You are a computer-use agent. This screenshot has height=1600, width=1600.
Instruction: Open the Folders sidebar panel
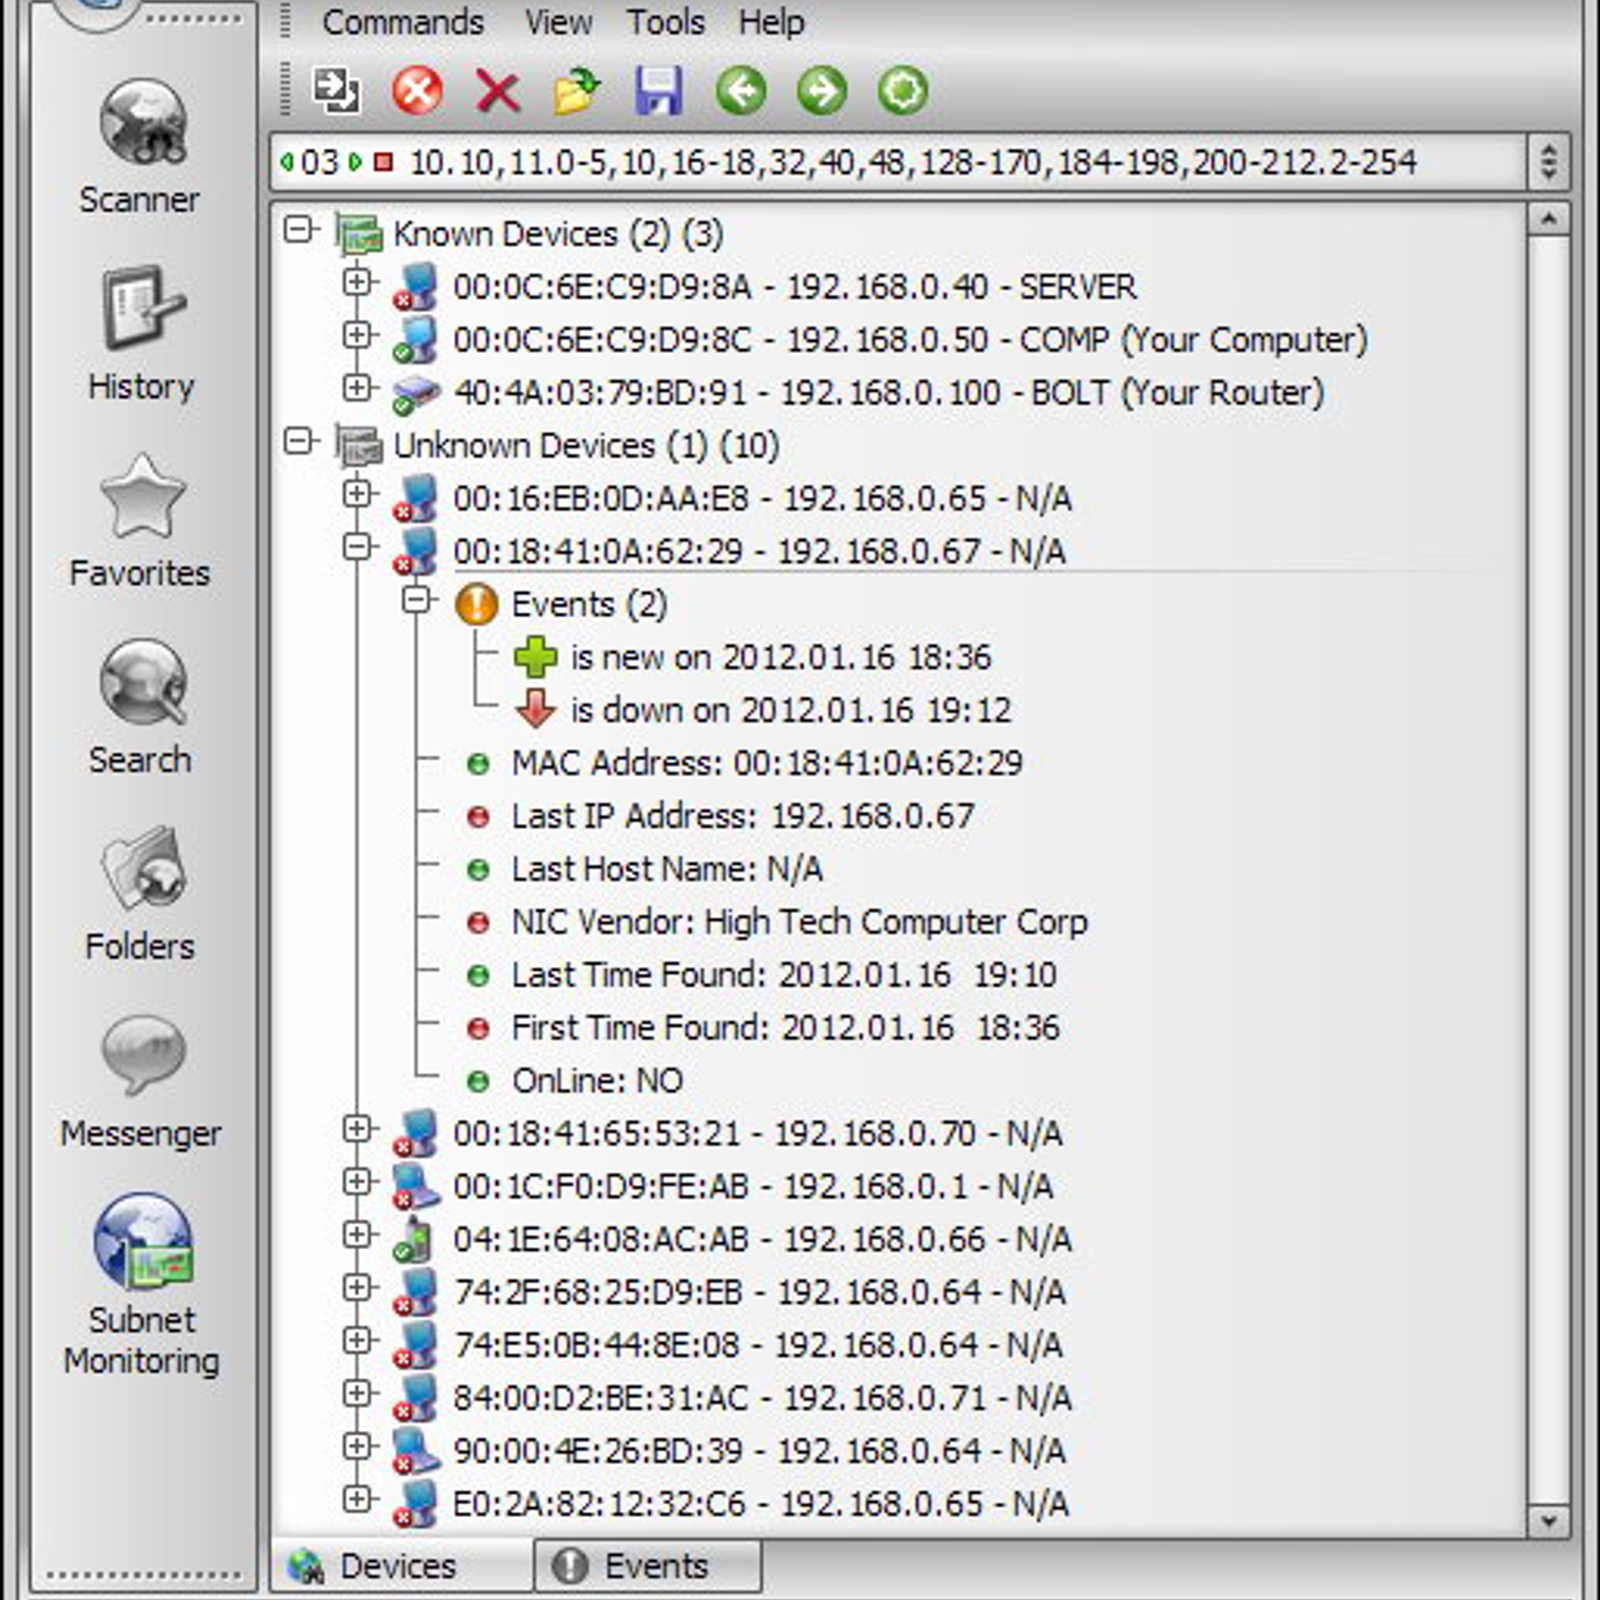tap(141, 894)
